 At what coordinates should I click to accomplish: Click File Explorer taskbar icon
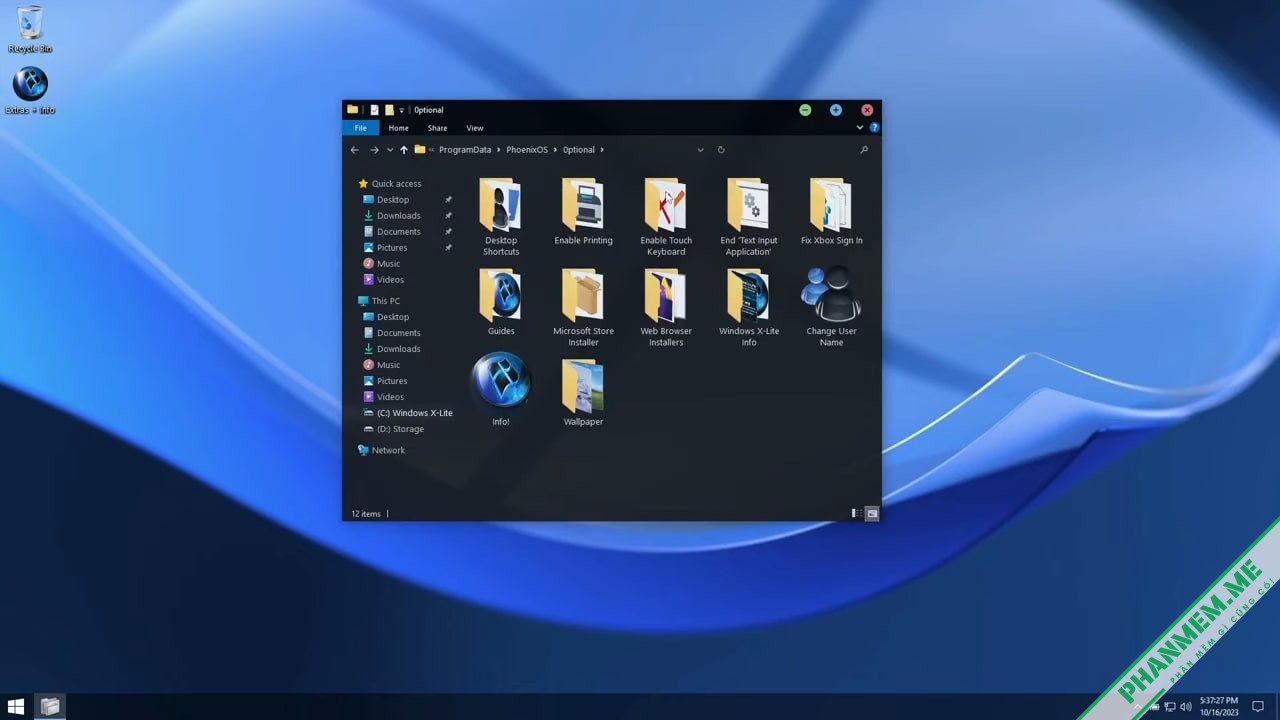click(x=50, y=706)
